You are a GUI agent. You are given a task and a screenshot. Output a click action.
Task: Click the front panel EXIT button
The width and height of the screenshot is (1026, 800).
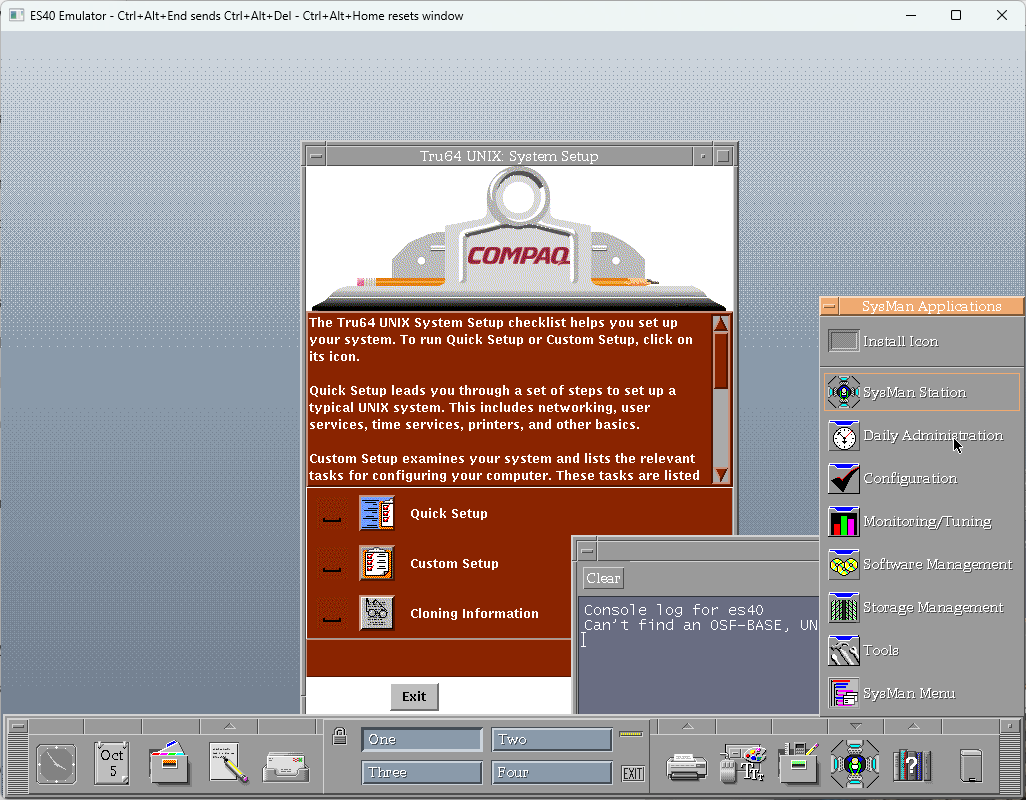pos(633,774)
